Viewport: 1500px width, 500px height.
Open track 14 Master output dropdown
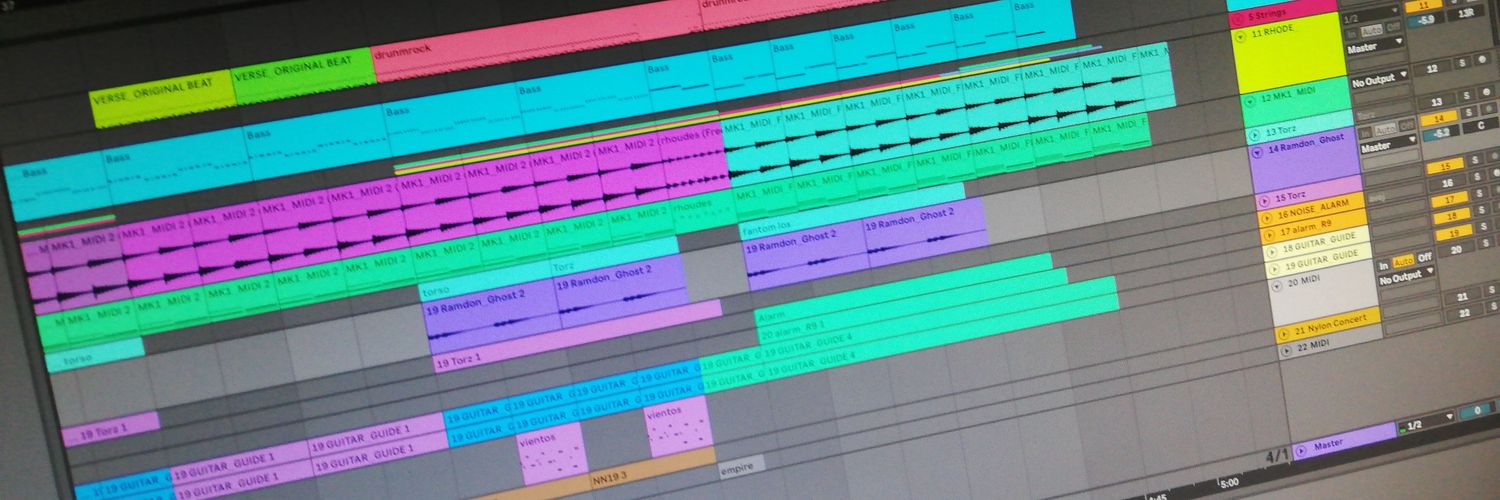(x=1388, y=146)
